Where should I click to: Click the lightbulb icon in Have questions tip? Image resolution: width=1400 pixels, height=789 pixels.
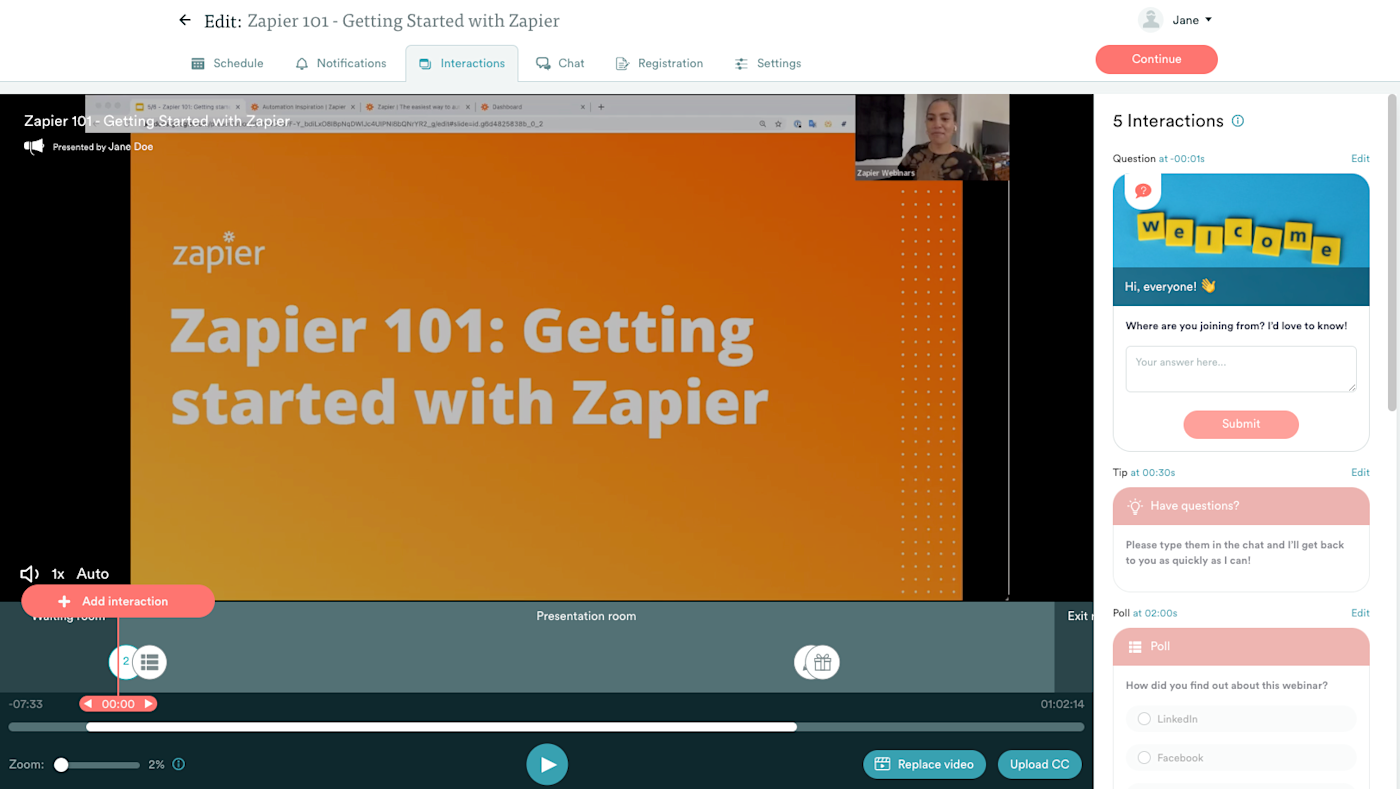1135,506
